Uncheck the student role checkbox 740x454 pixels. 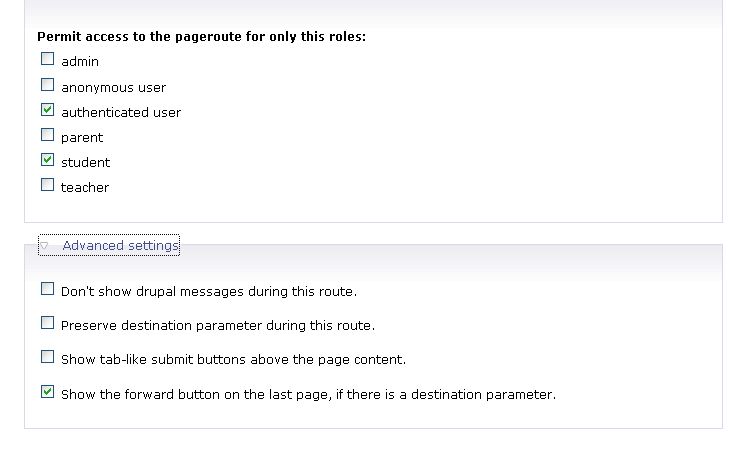point(47,160)
